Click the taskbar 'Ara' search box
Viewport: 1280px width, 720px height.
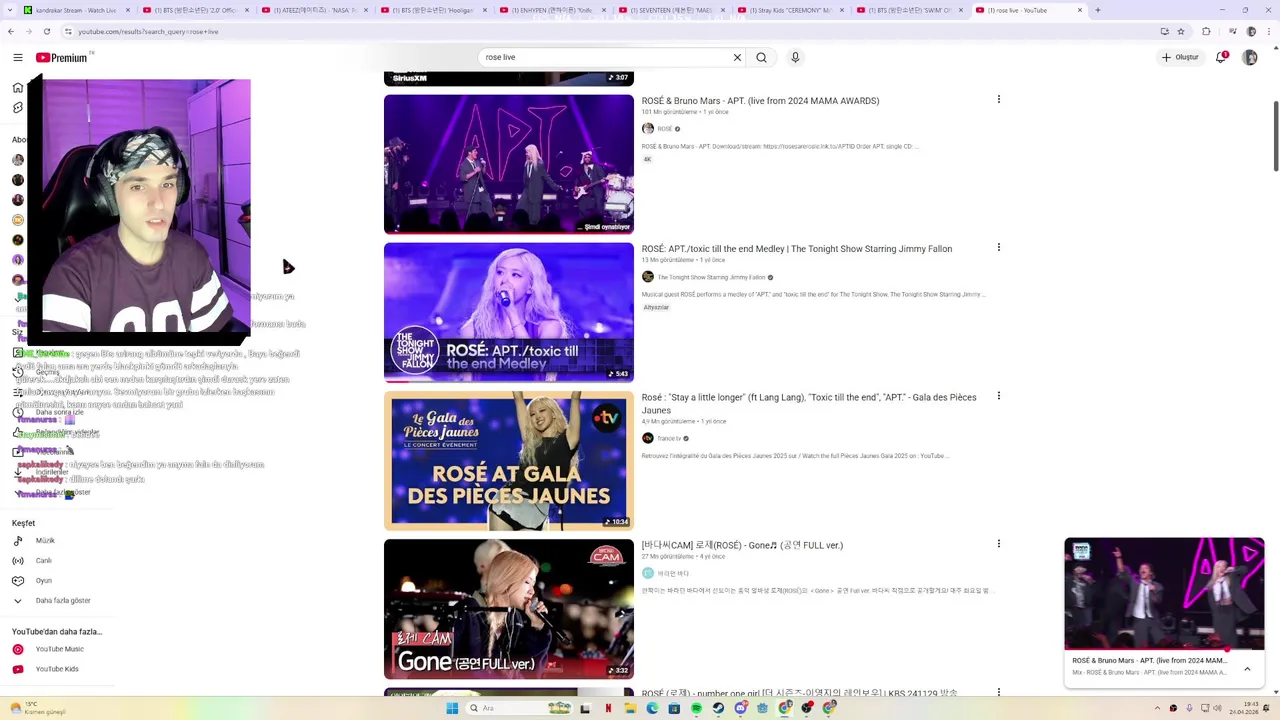coord(521,708)
